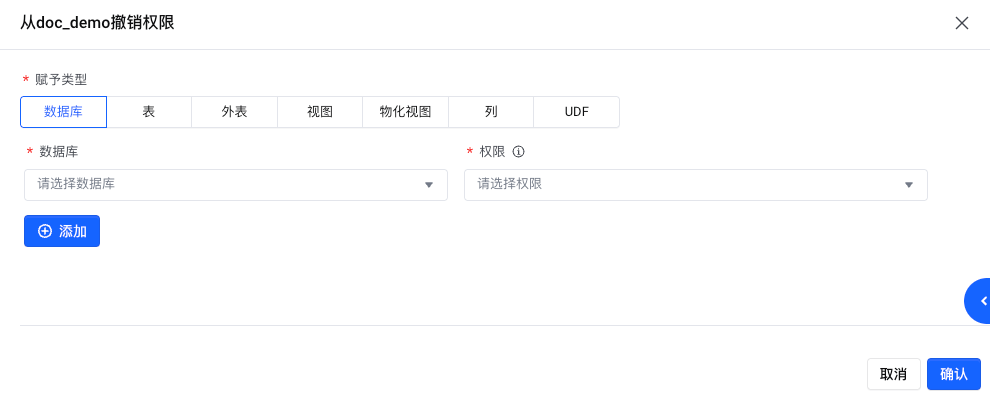Screen dimensions: 990x397
Task: Expand the blue side panel chevron
Action: tap(981, 301)
